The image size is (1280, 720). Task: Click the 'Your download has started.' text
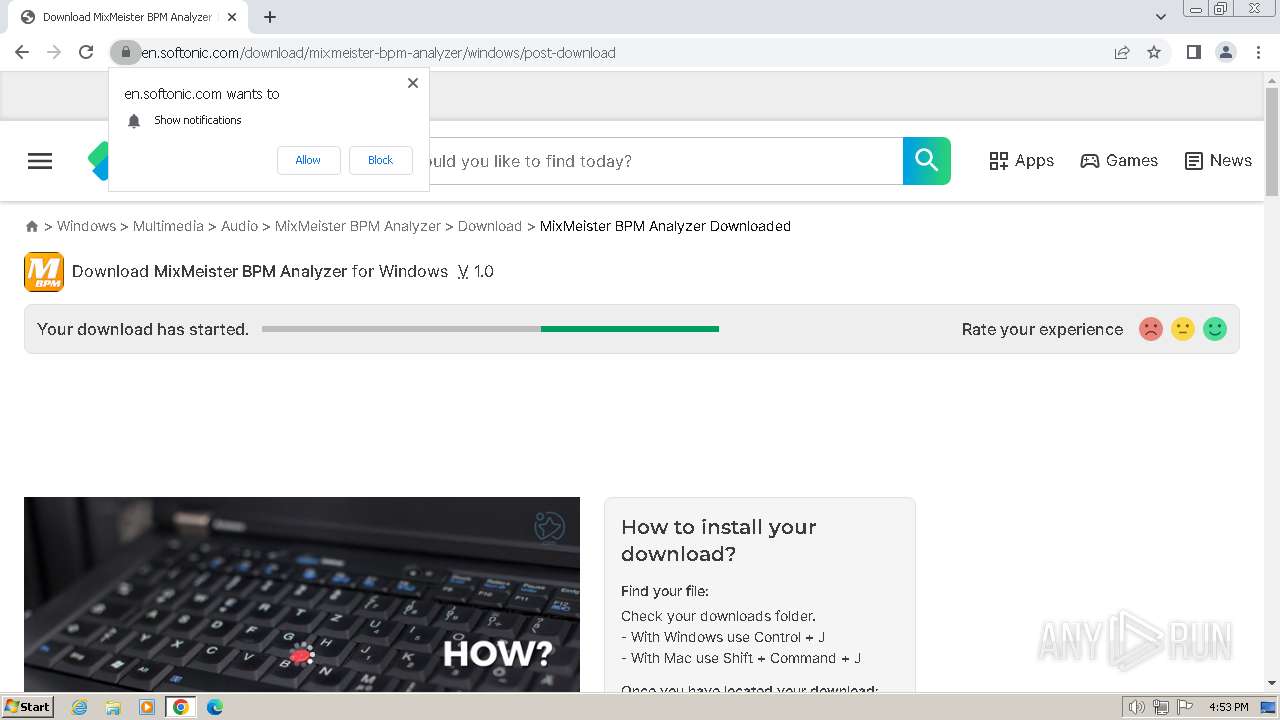click(x=143, y=329)
